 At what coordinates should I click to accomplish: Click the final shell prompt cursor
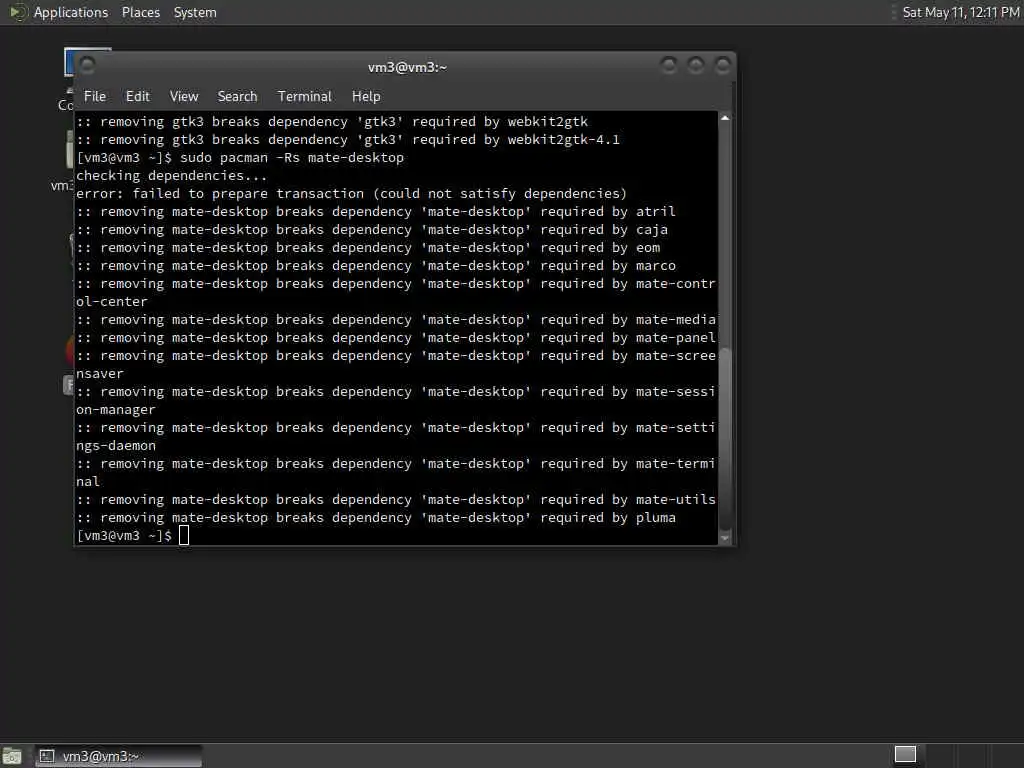184,536
